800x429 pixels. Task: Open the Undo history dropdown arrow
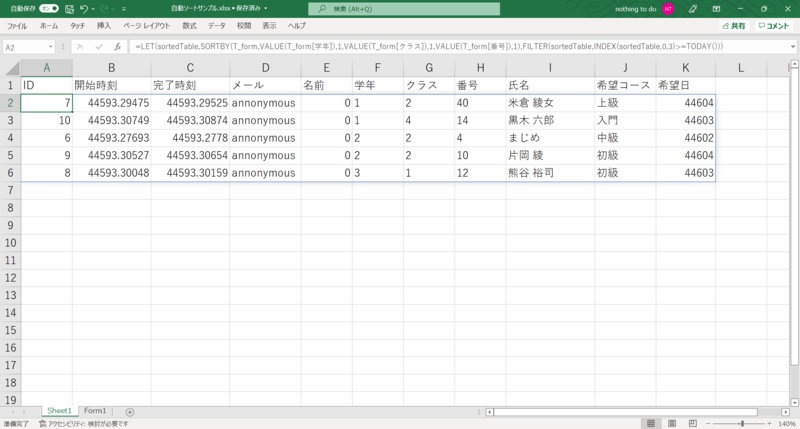click(x=93, y=9)
